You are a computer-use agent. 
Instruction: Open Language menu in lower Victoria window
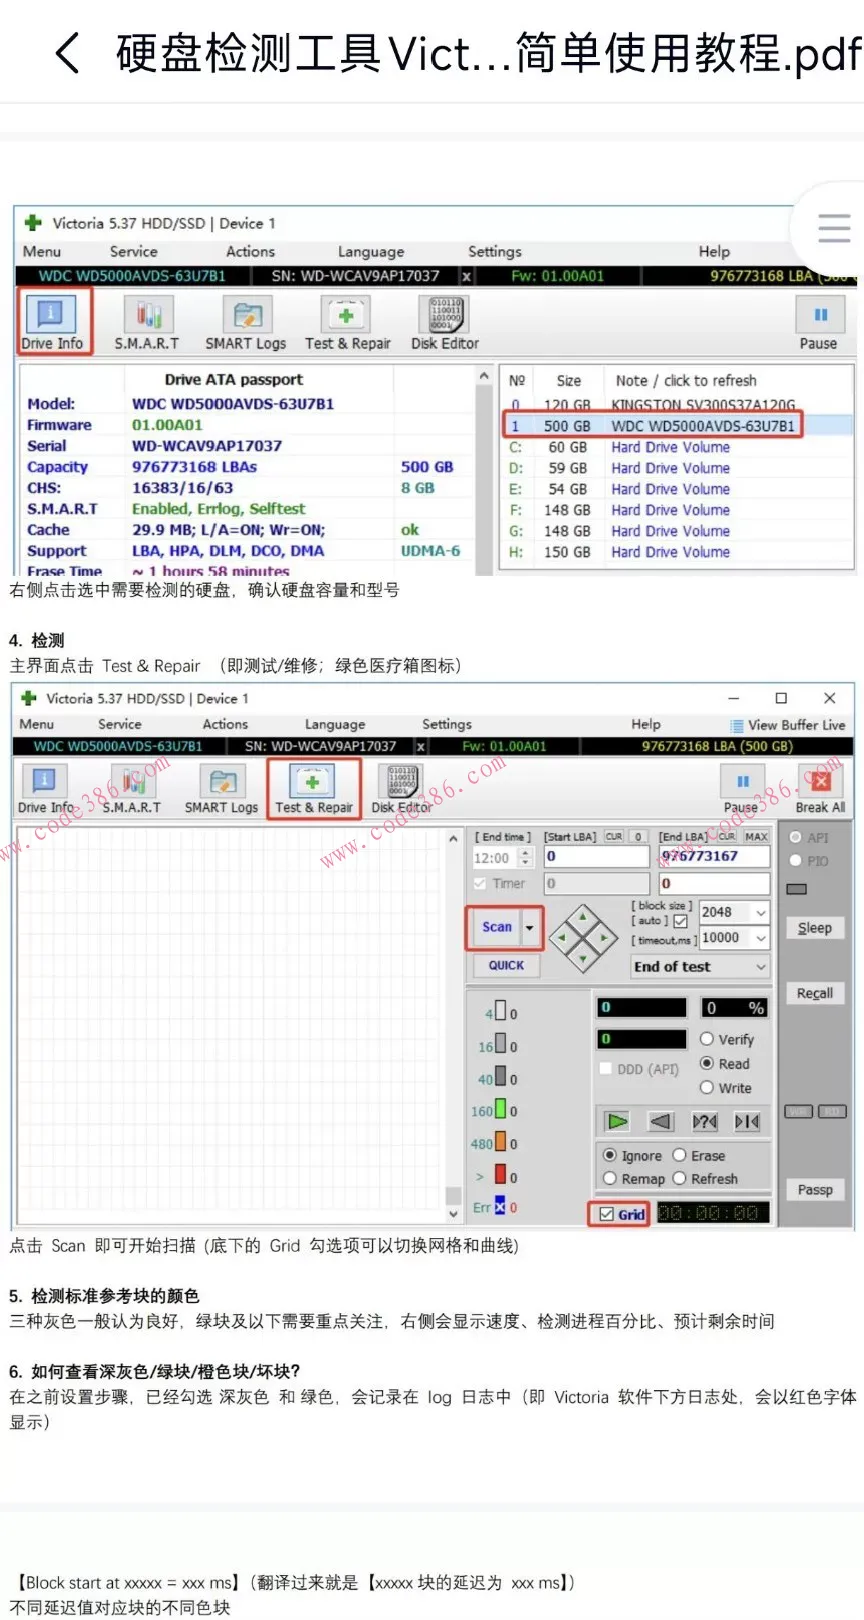tap(335, 725)
